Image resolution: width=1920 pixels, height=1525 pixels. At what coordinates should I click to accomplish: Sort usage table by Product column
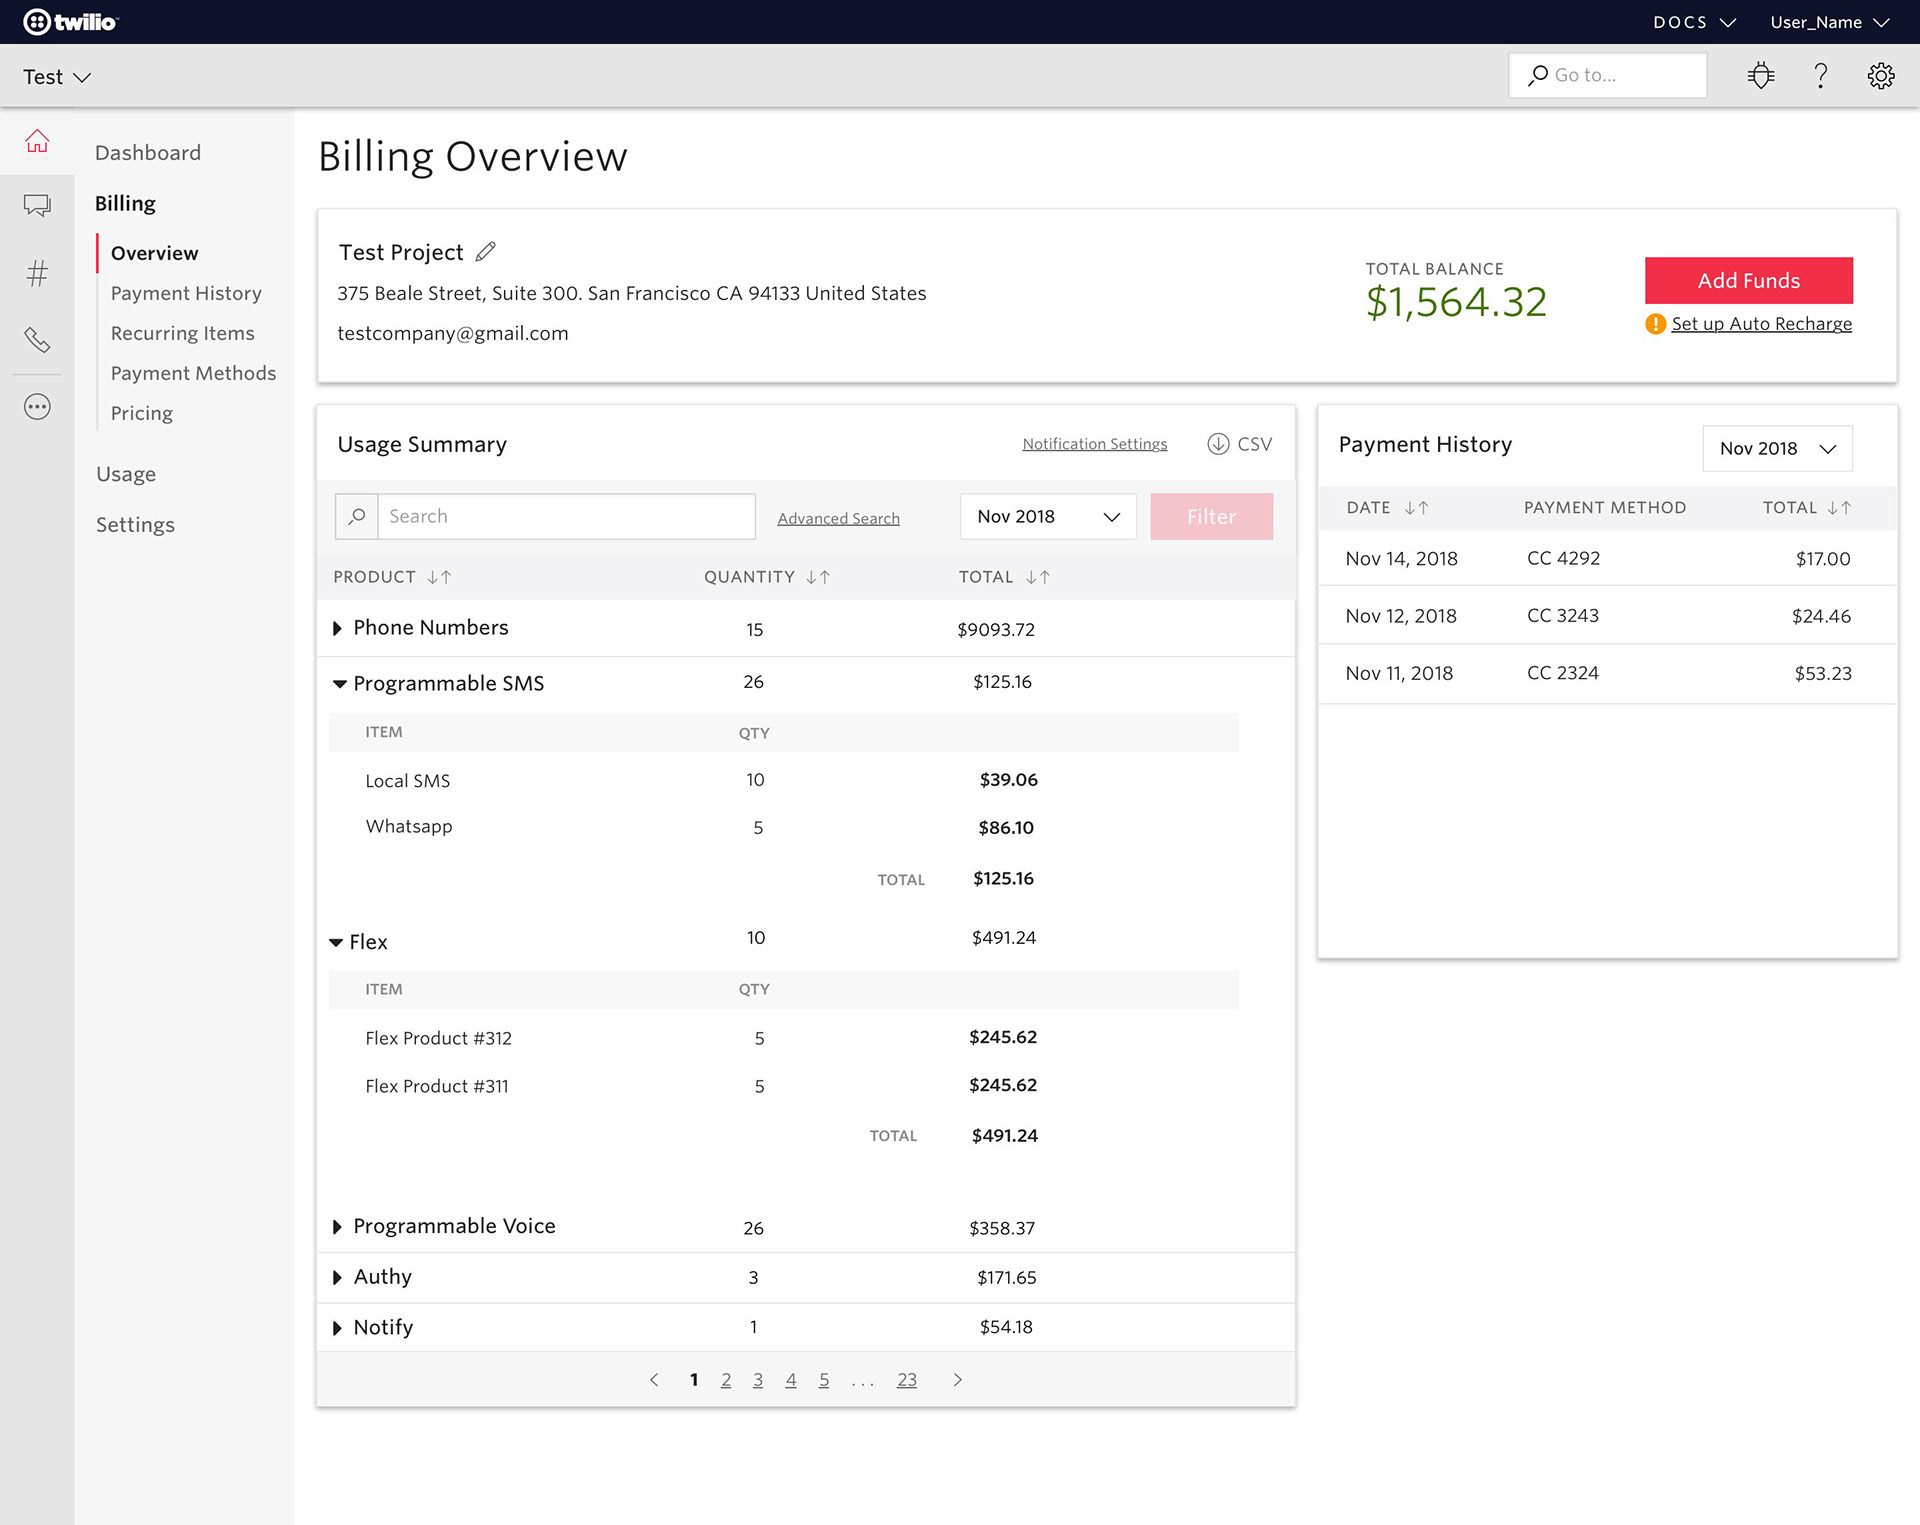440,577
